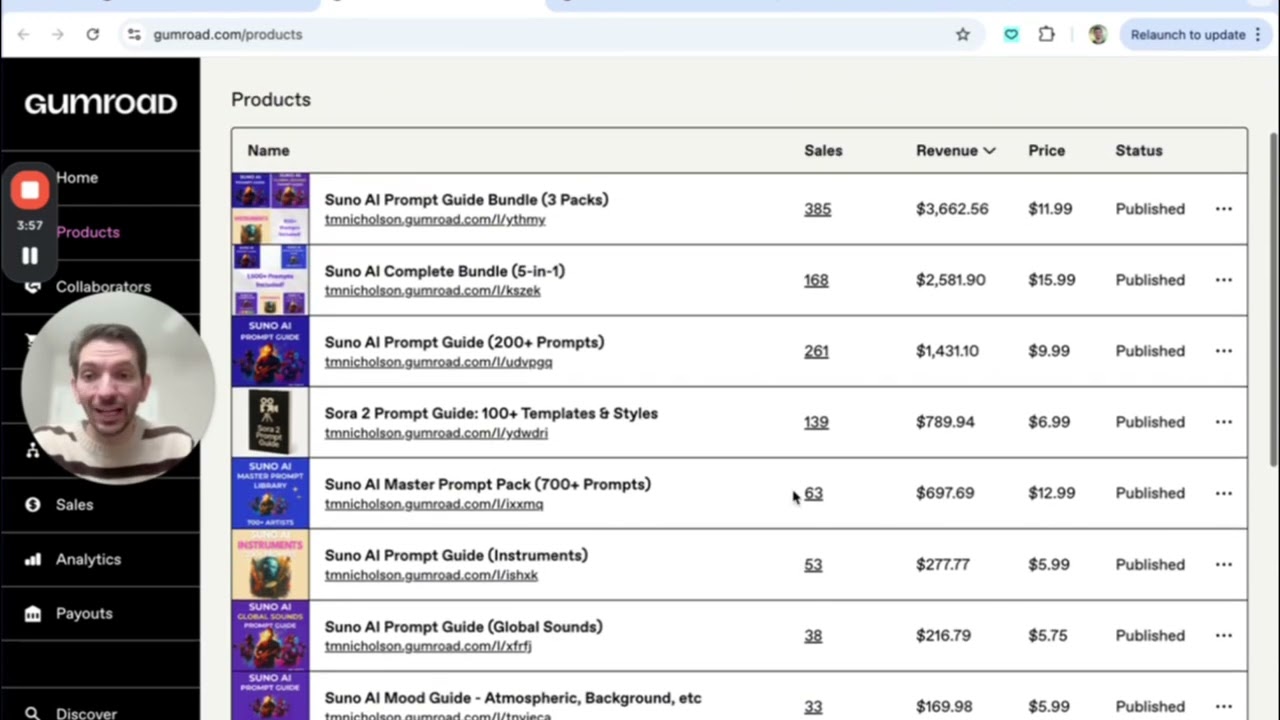Click the gumroad.com/l/ixxmq URL link
The width and height of the screenshot is (1280, 720).
point(434,504)
